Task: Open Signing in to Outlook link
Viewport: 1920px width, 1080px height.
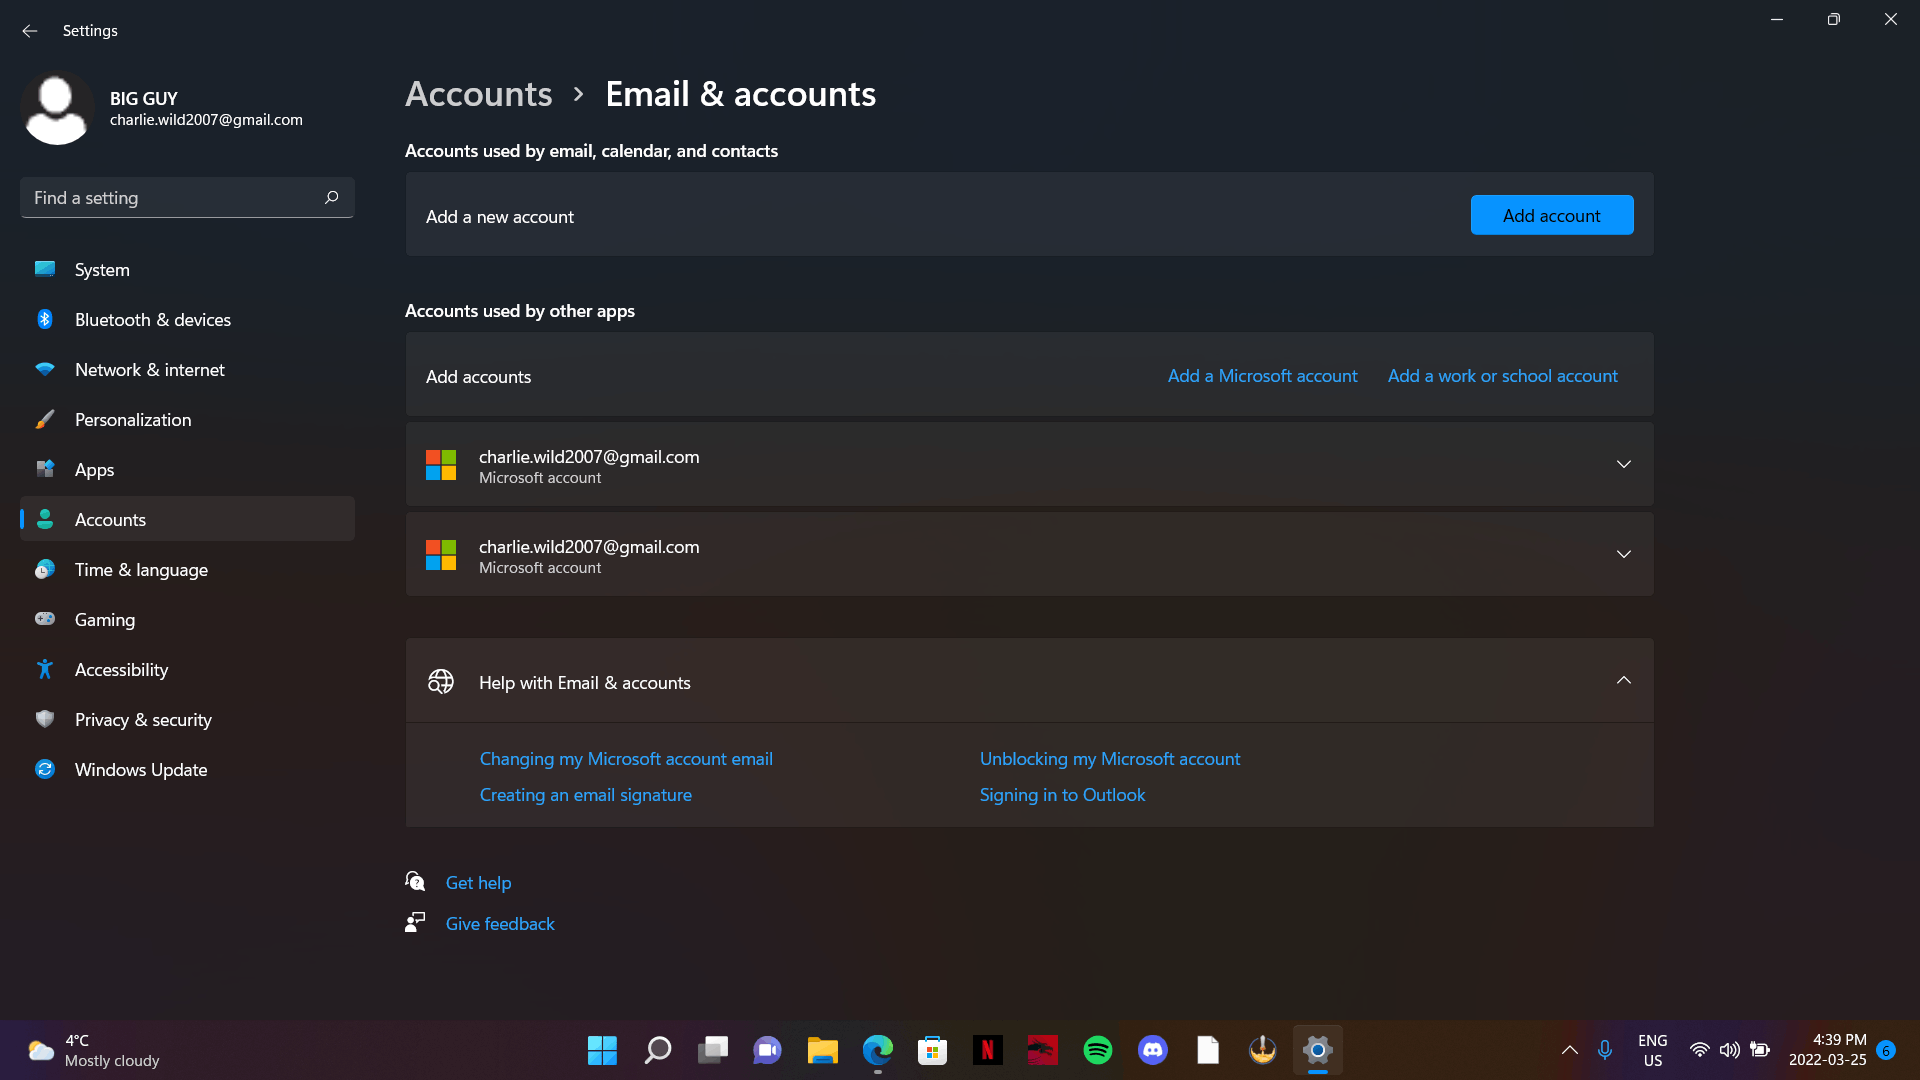Action: coord(1062,795)
